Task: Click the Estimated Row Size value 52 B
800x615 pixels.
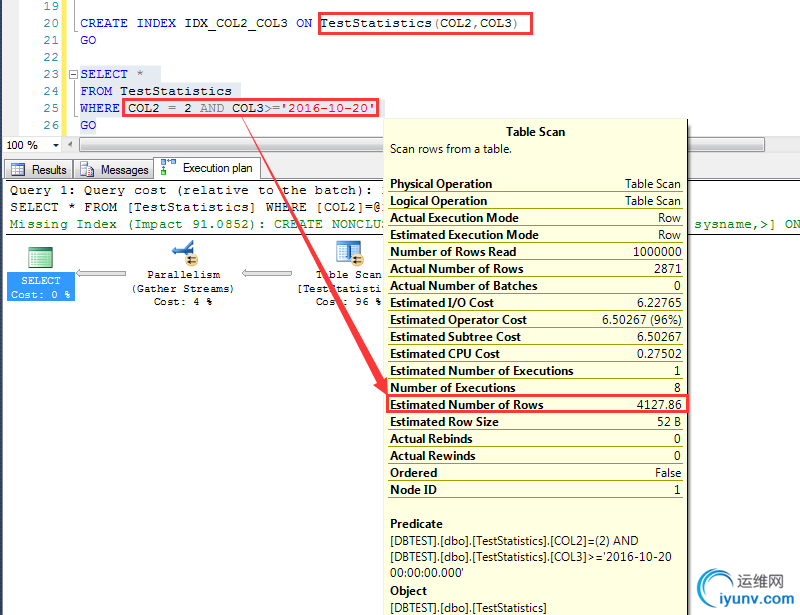Action: [x=669, y=422]
